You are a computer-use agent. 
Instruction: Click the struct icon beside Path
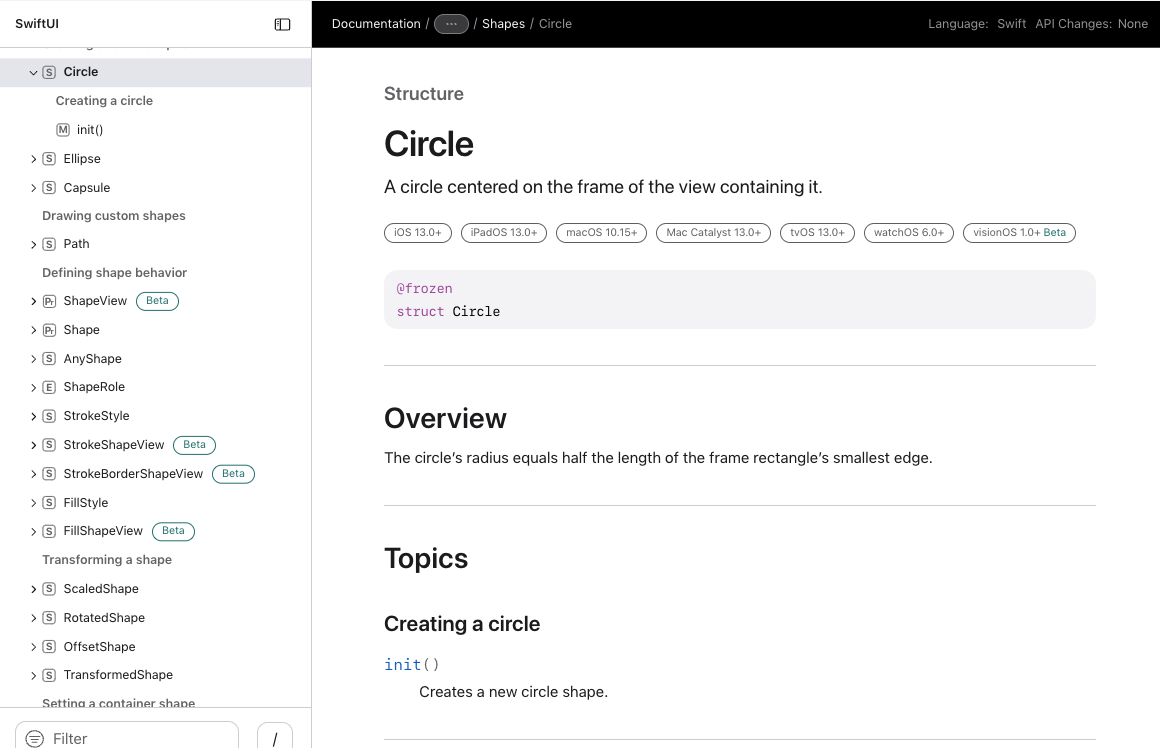coord(49,244)
